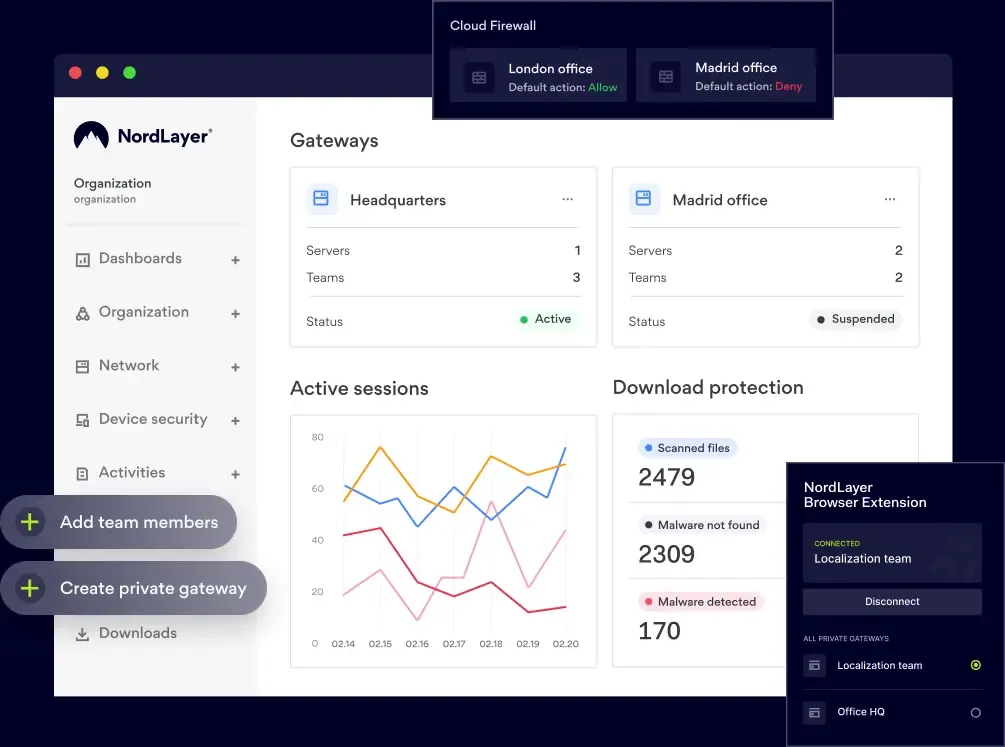
Task: Click plus icon on Create private gateway
Action: click(29, 588)
